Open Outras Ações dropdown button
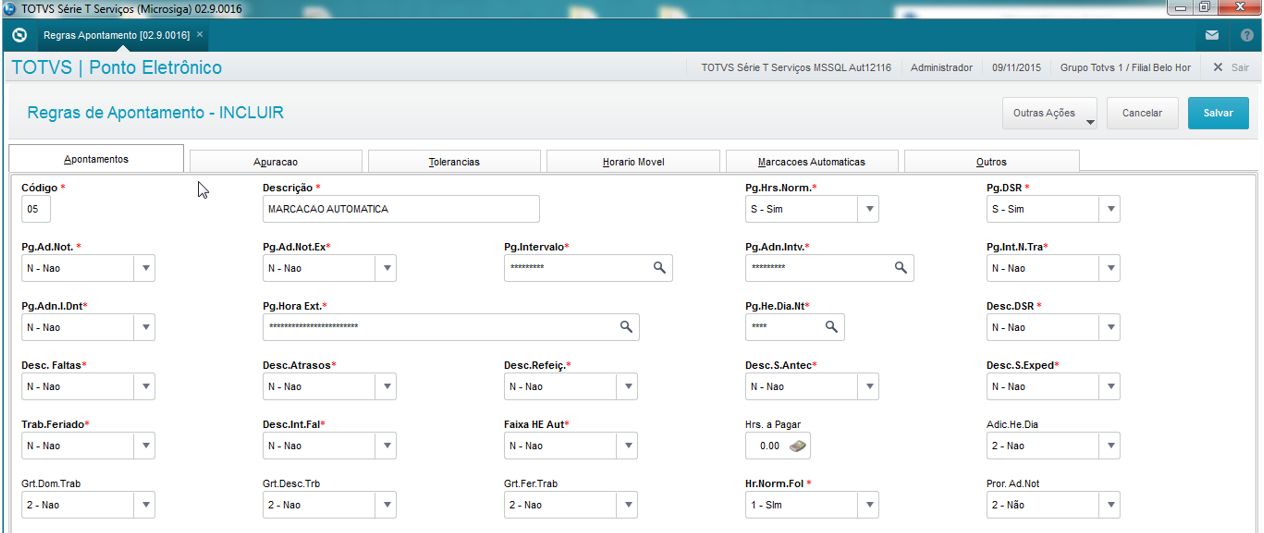 click(1049, 113)
